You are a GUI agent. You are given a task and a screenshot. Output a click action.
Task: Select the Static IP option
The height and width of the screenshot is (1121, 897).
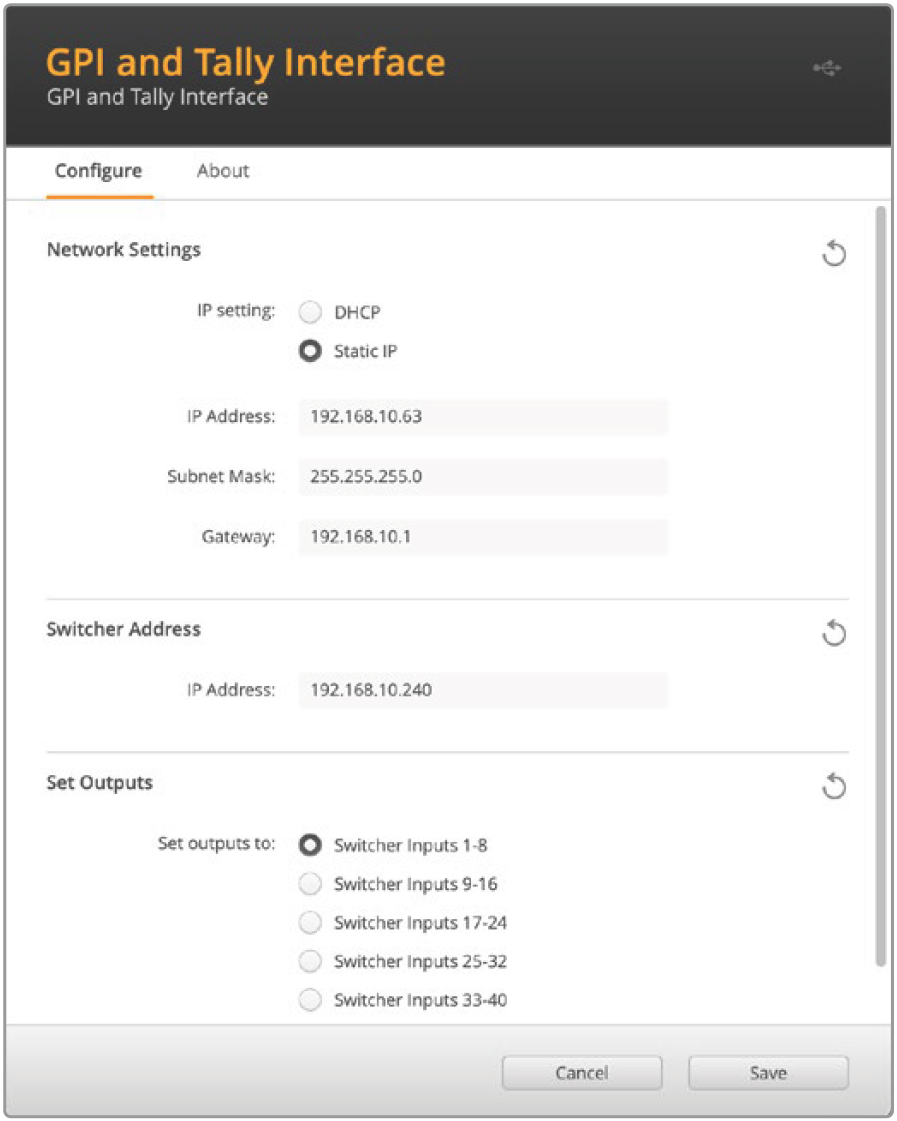coord(311,352)
